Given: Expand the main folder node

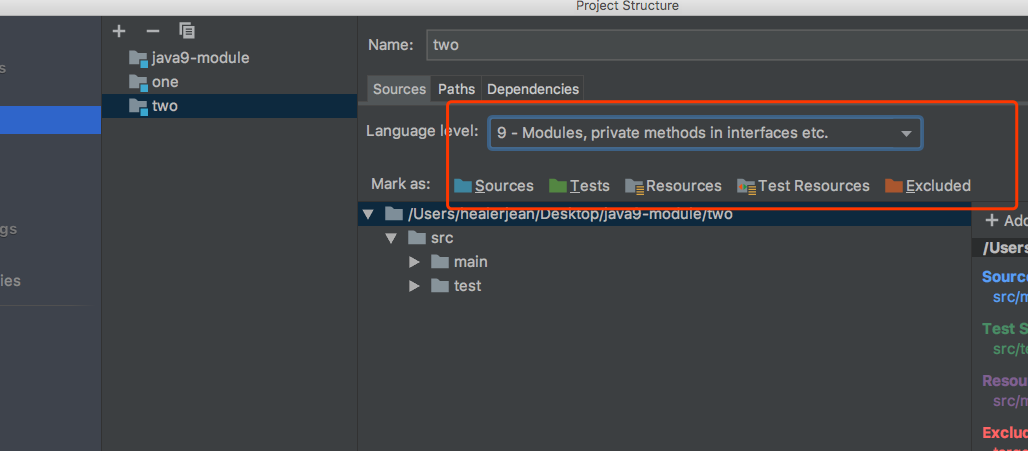Looking at the screenshot, I should click(414, 262).
